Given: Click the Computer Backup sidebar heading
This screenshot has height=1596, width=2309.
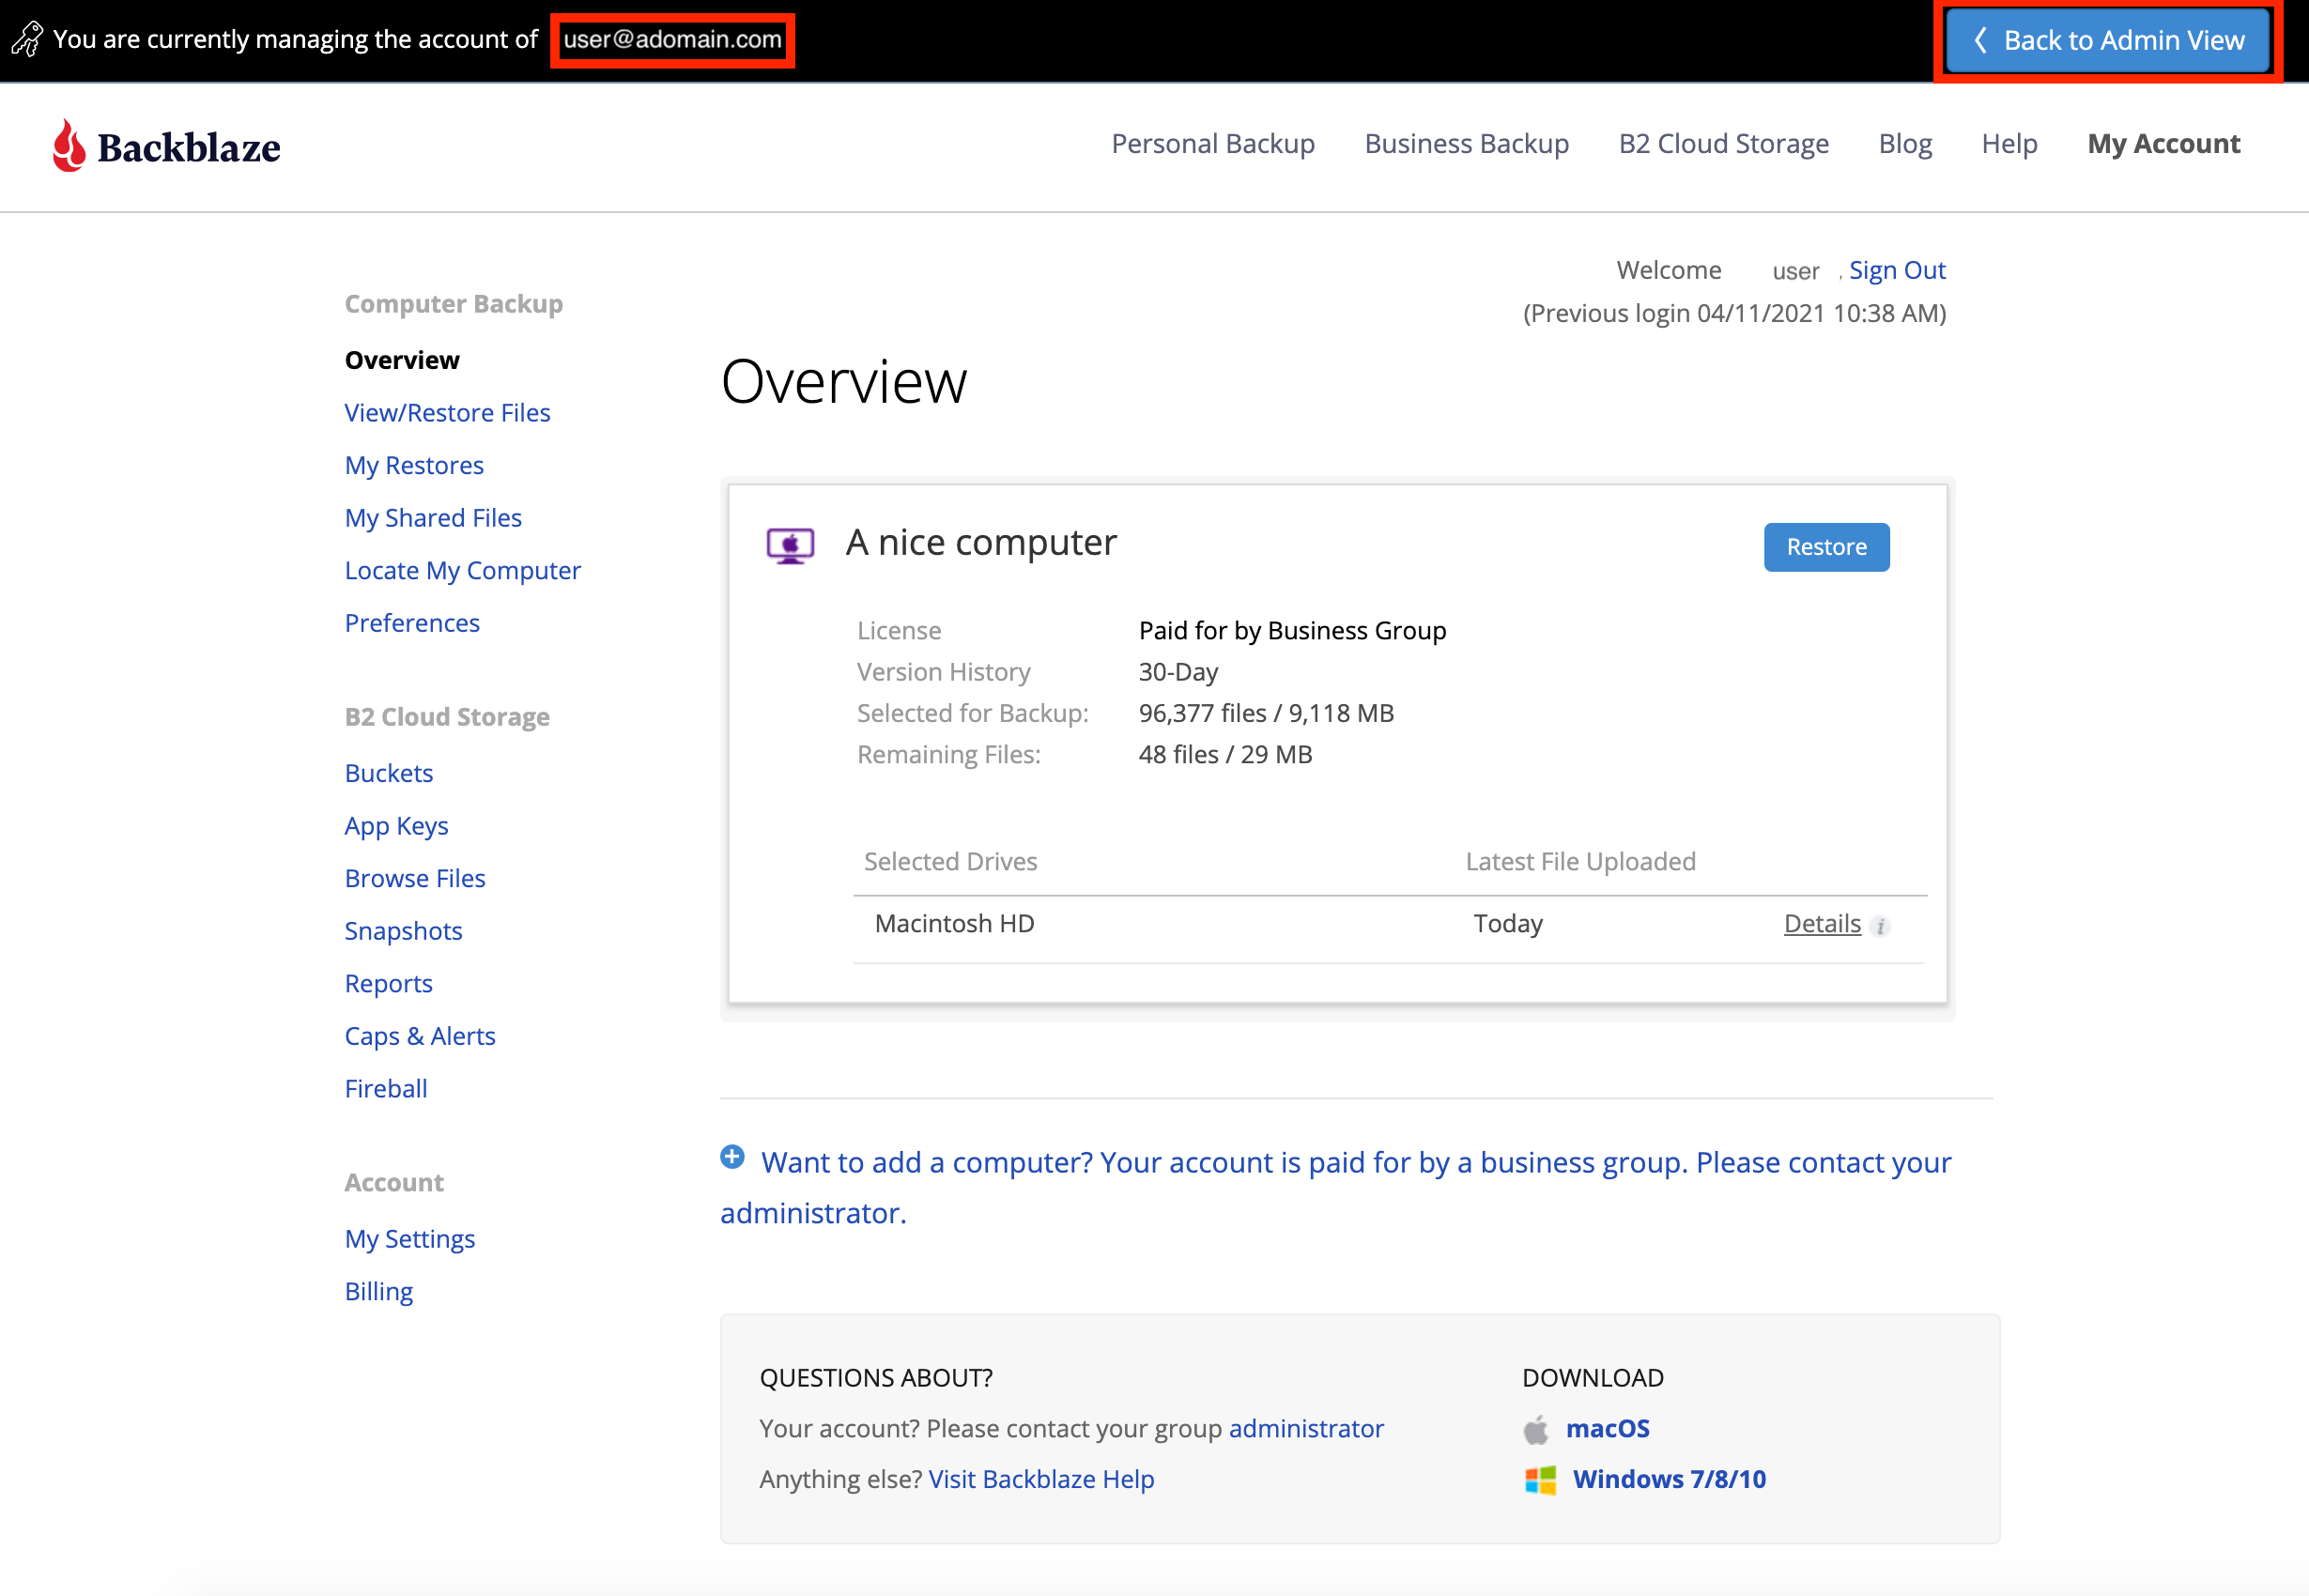Looking at the screenshot, I should point(454,304).
